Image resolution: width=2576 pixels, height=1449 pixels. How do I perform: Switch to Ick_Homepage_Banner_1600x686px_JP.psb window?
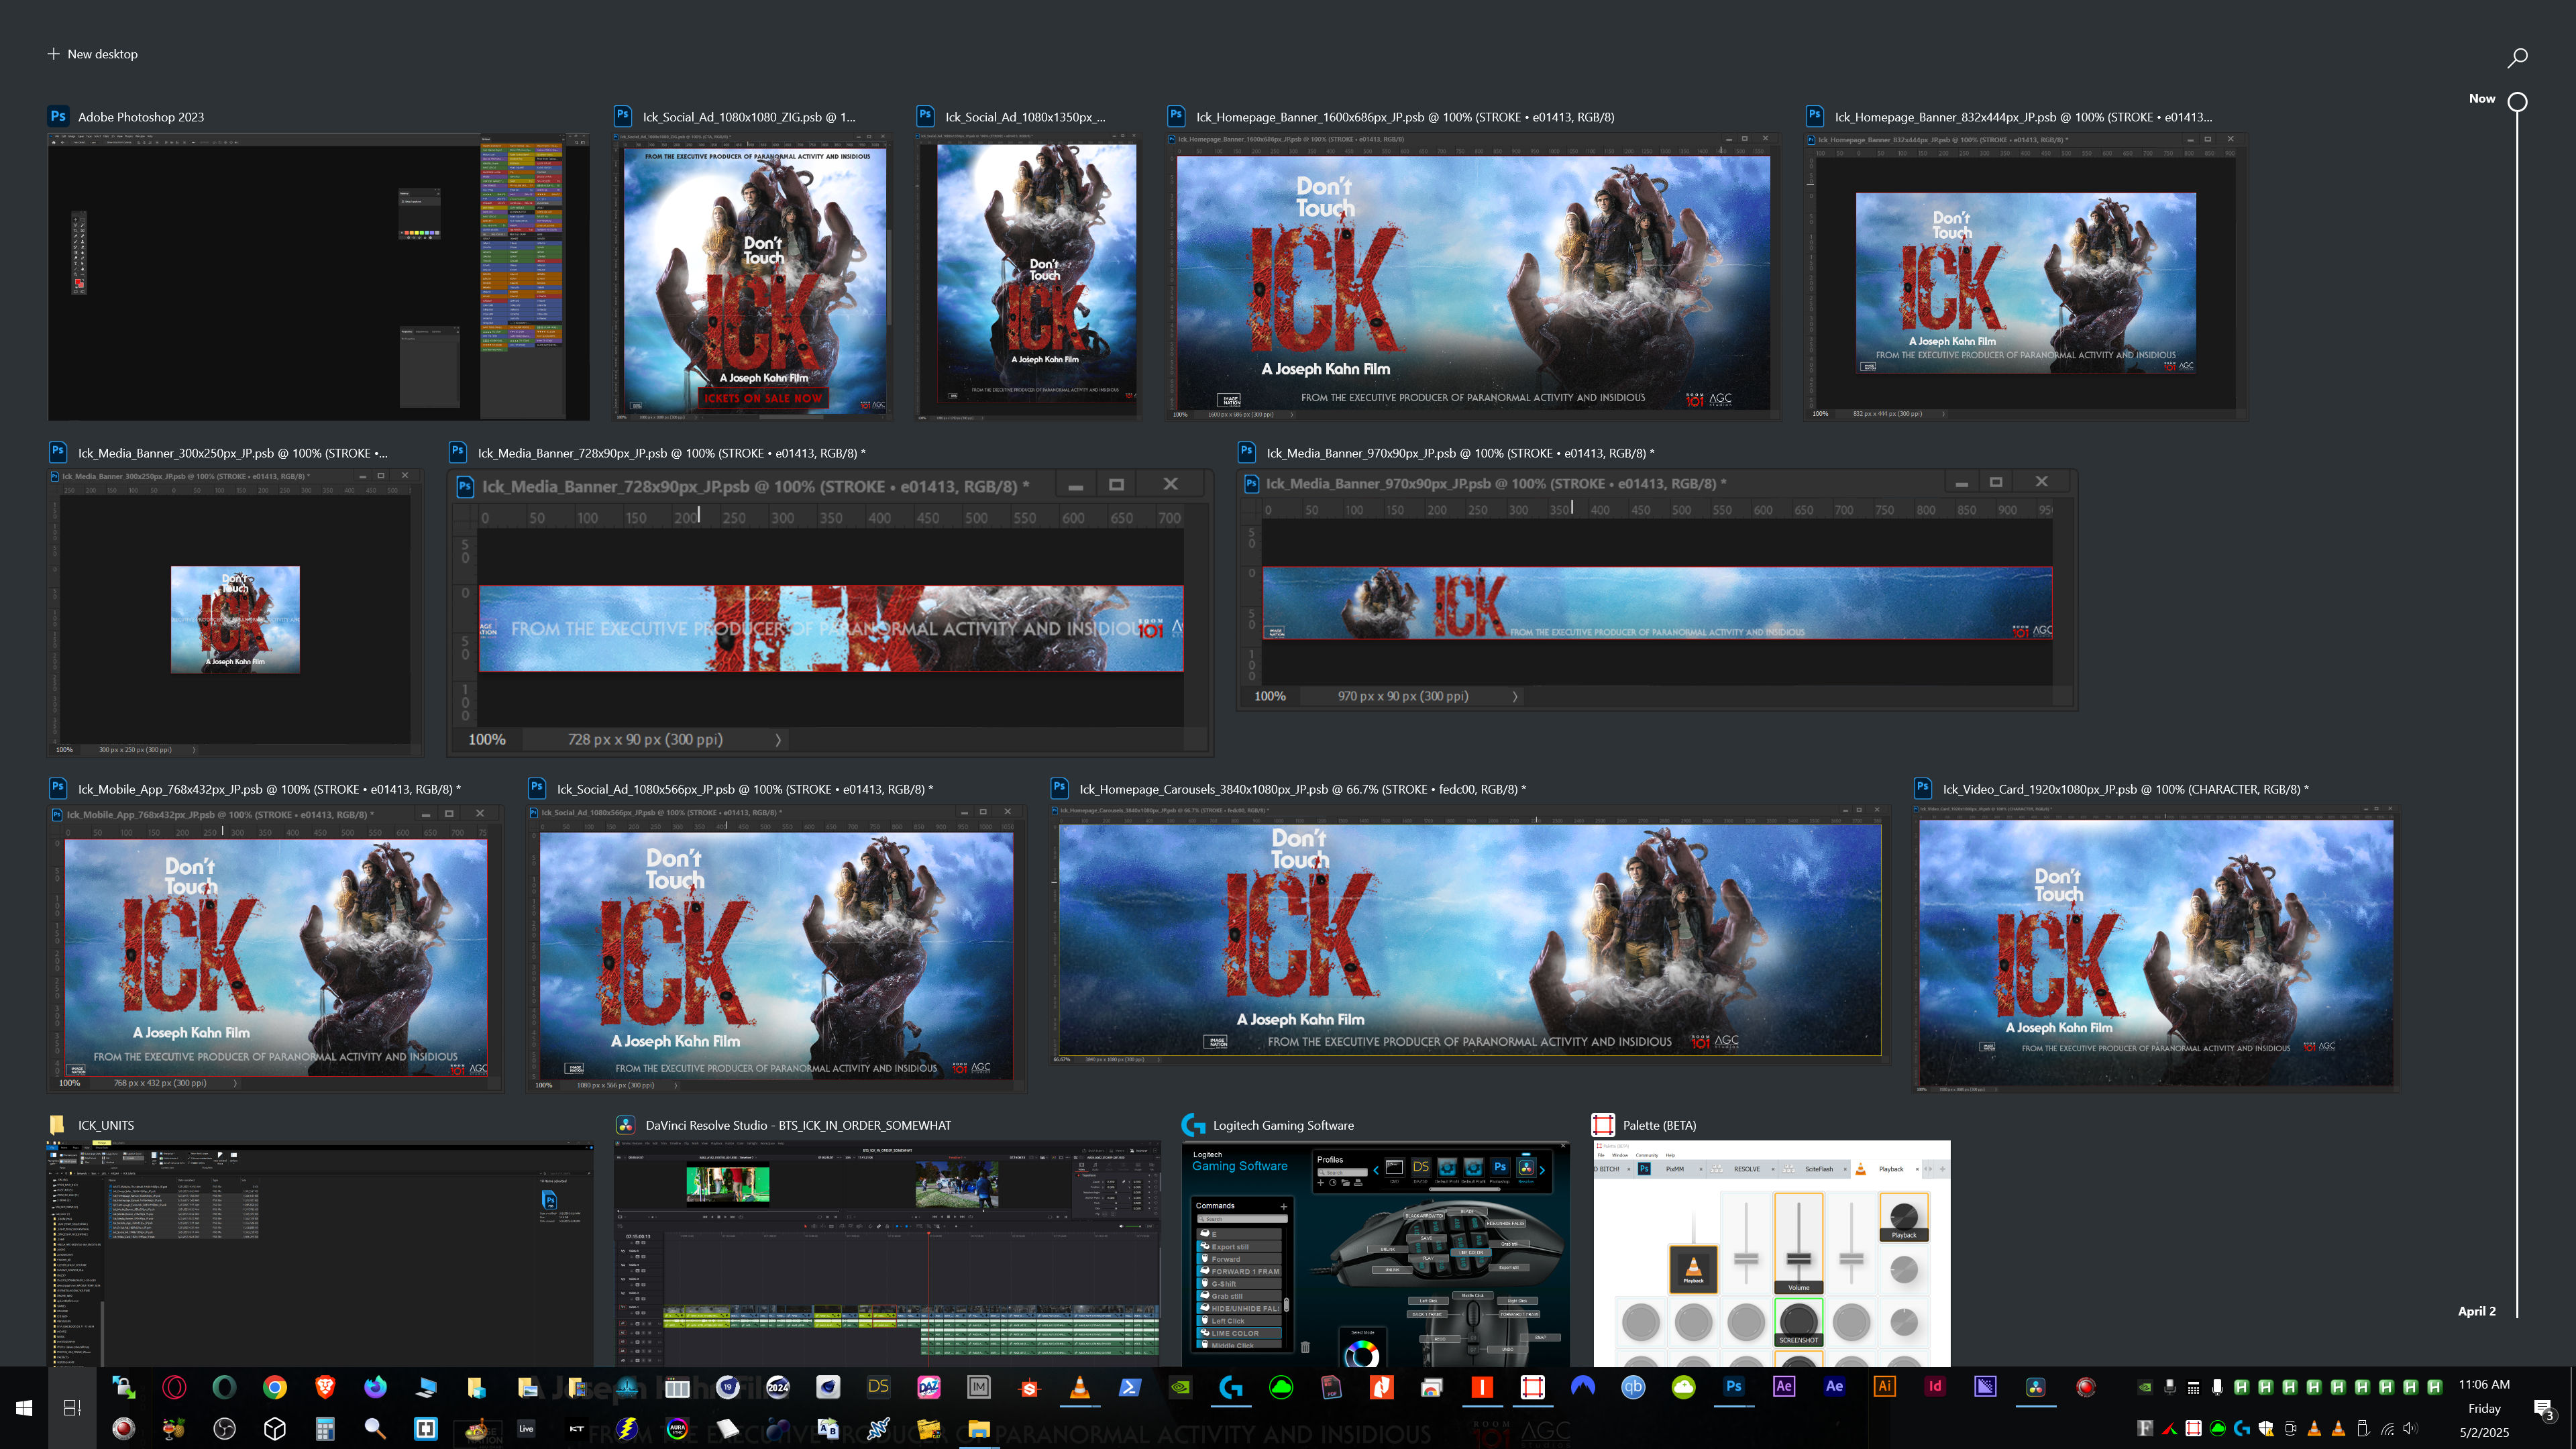(1473, 277)
